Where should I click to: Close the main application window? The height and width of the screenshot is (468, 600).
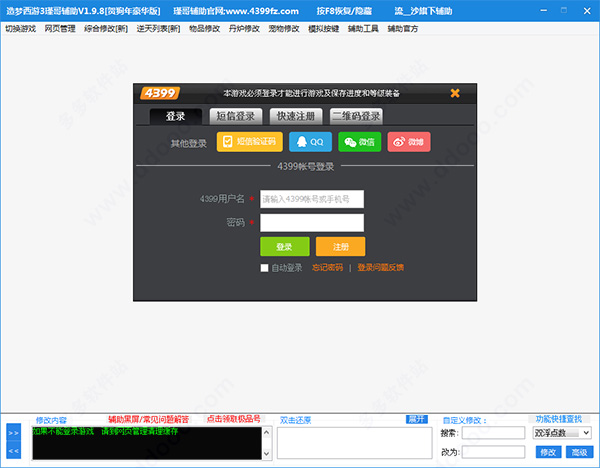click(x=587, y=11)
